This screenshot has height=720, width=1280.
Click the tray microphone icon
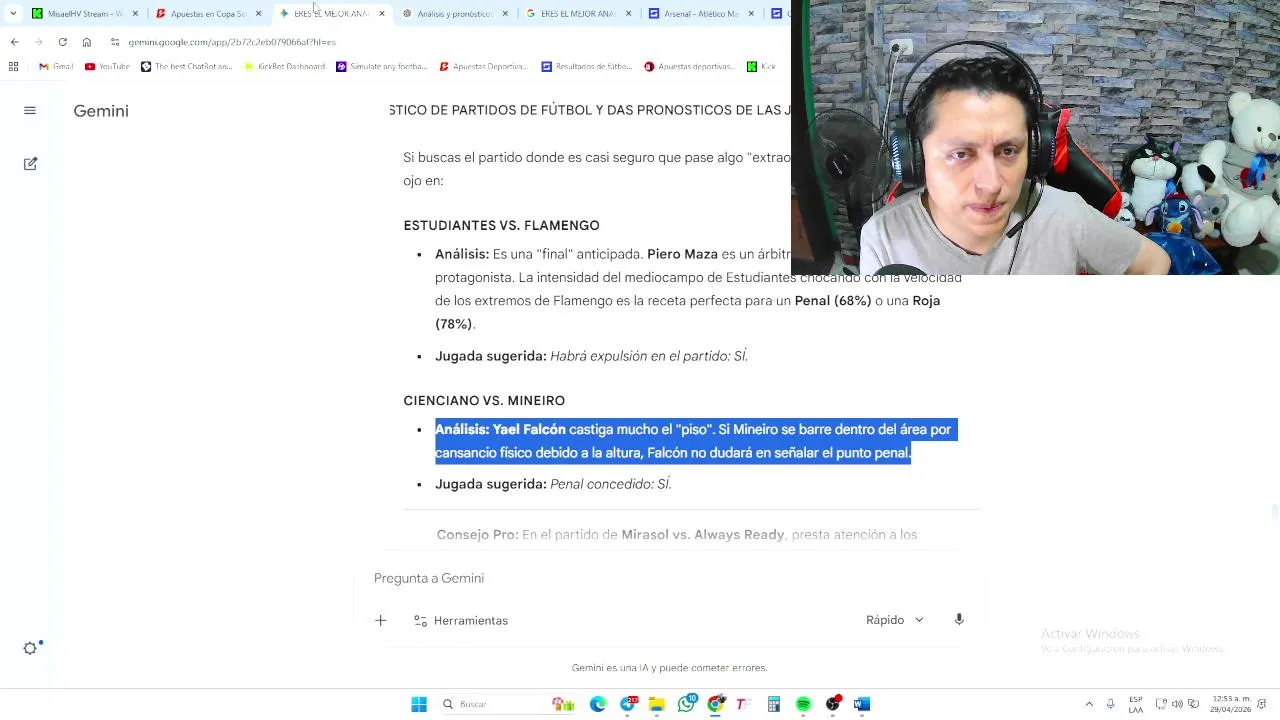pyautogui.click(x=1110, y=704)
